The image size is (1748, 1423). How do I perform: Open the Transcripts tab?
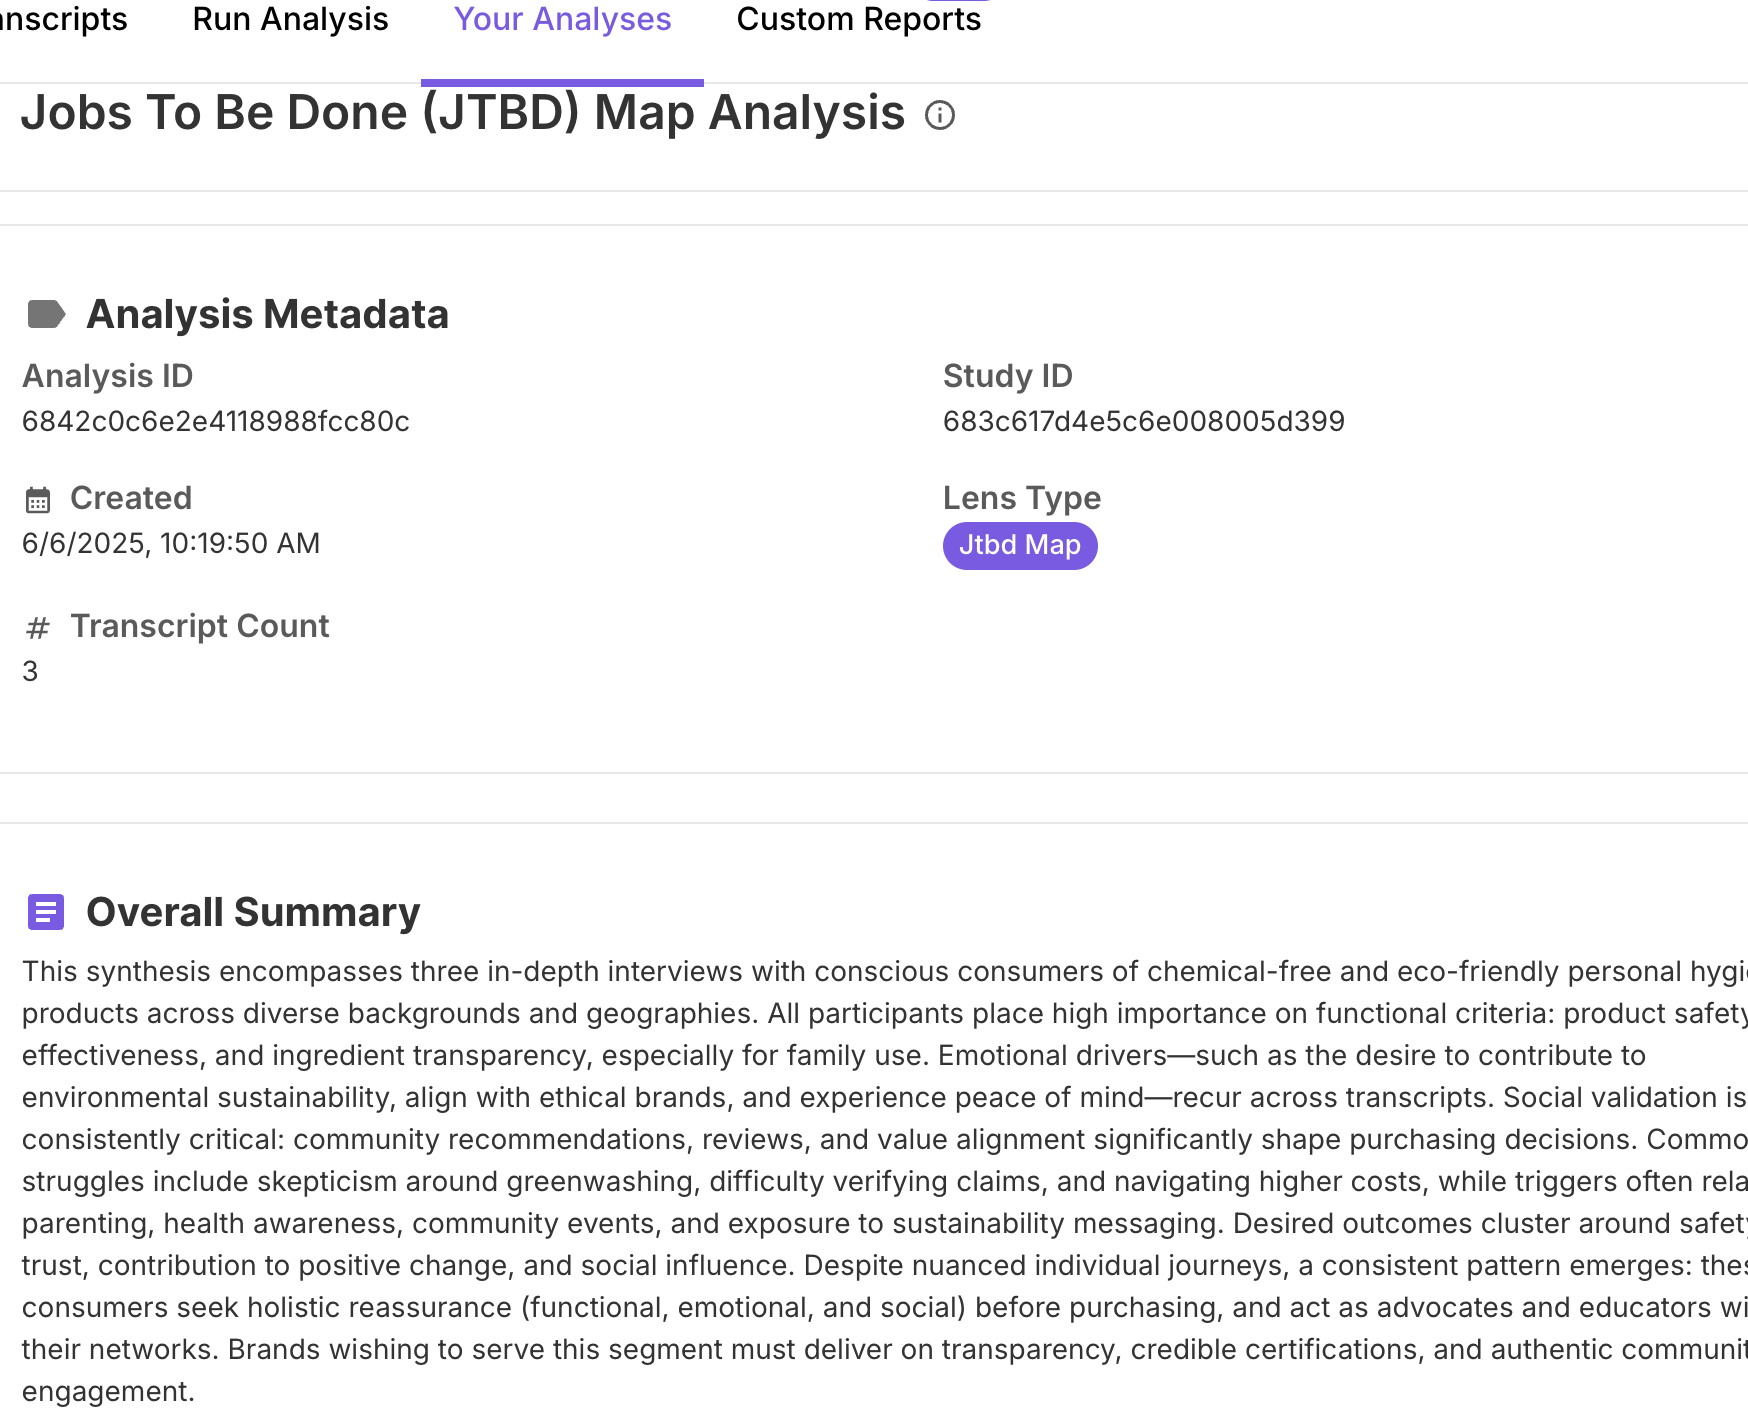click(x=62, y=20)
